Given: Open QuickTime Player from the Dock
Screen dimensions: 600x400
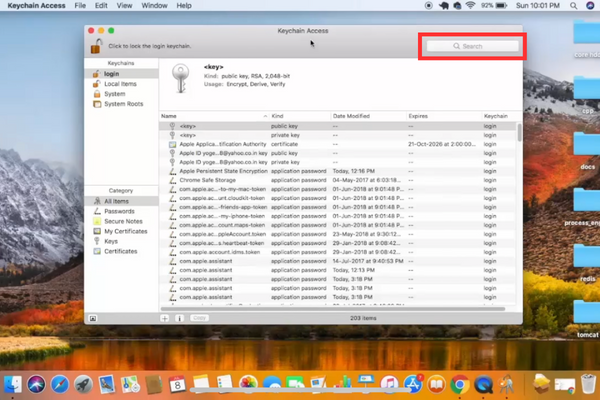Looking at the screenshot, I should pos(483,384).
